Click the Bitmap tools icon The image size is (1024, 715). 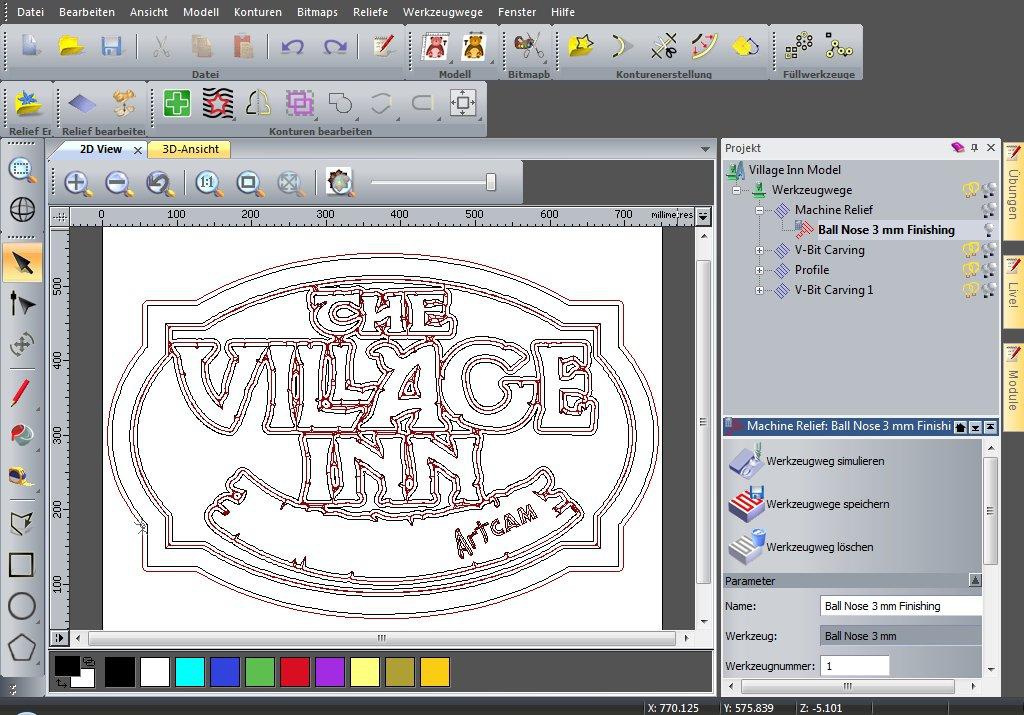pyautogui.click(x=528, y=46)
